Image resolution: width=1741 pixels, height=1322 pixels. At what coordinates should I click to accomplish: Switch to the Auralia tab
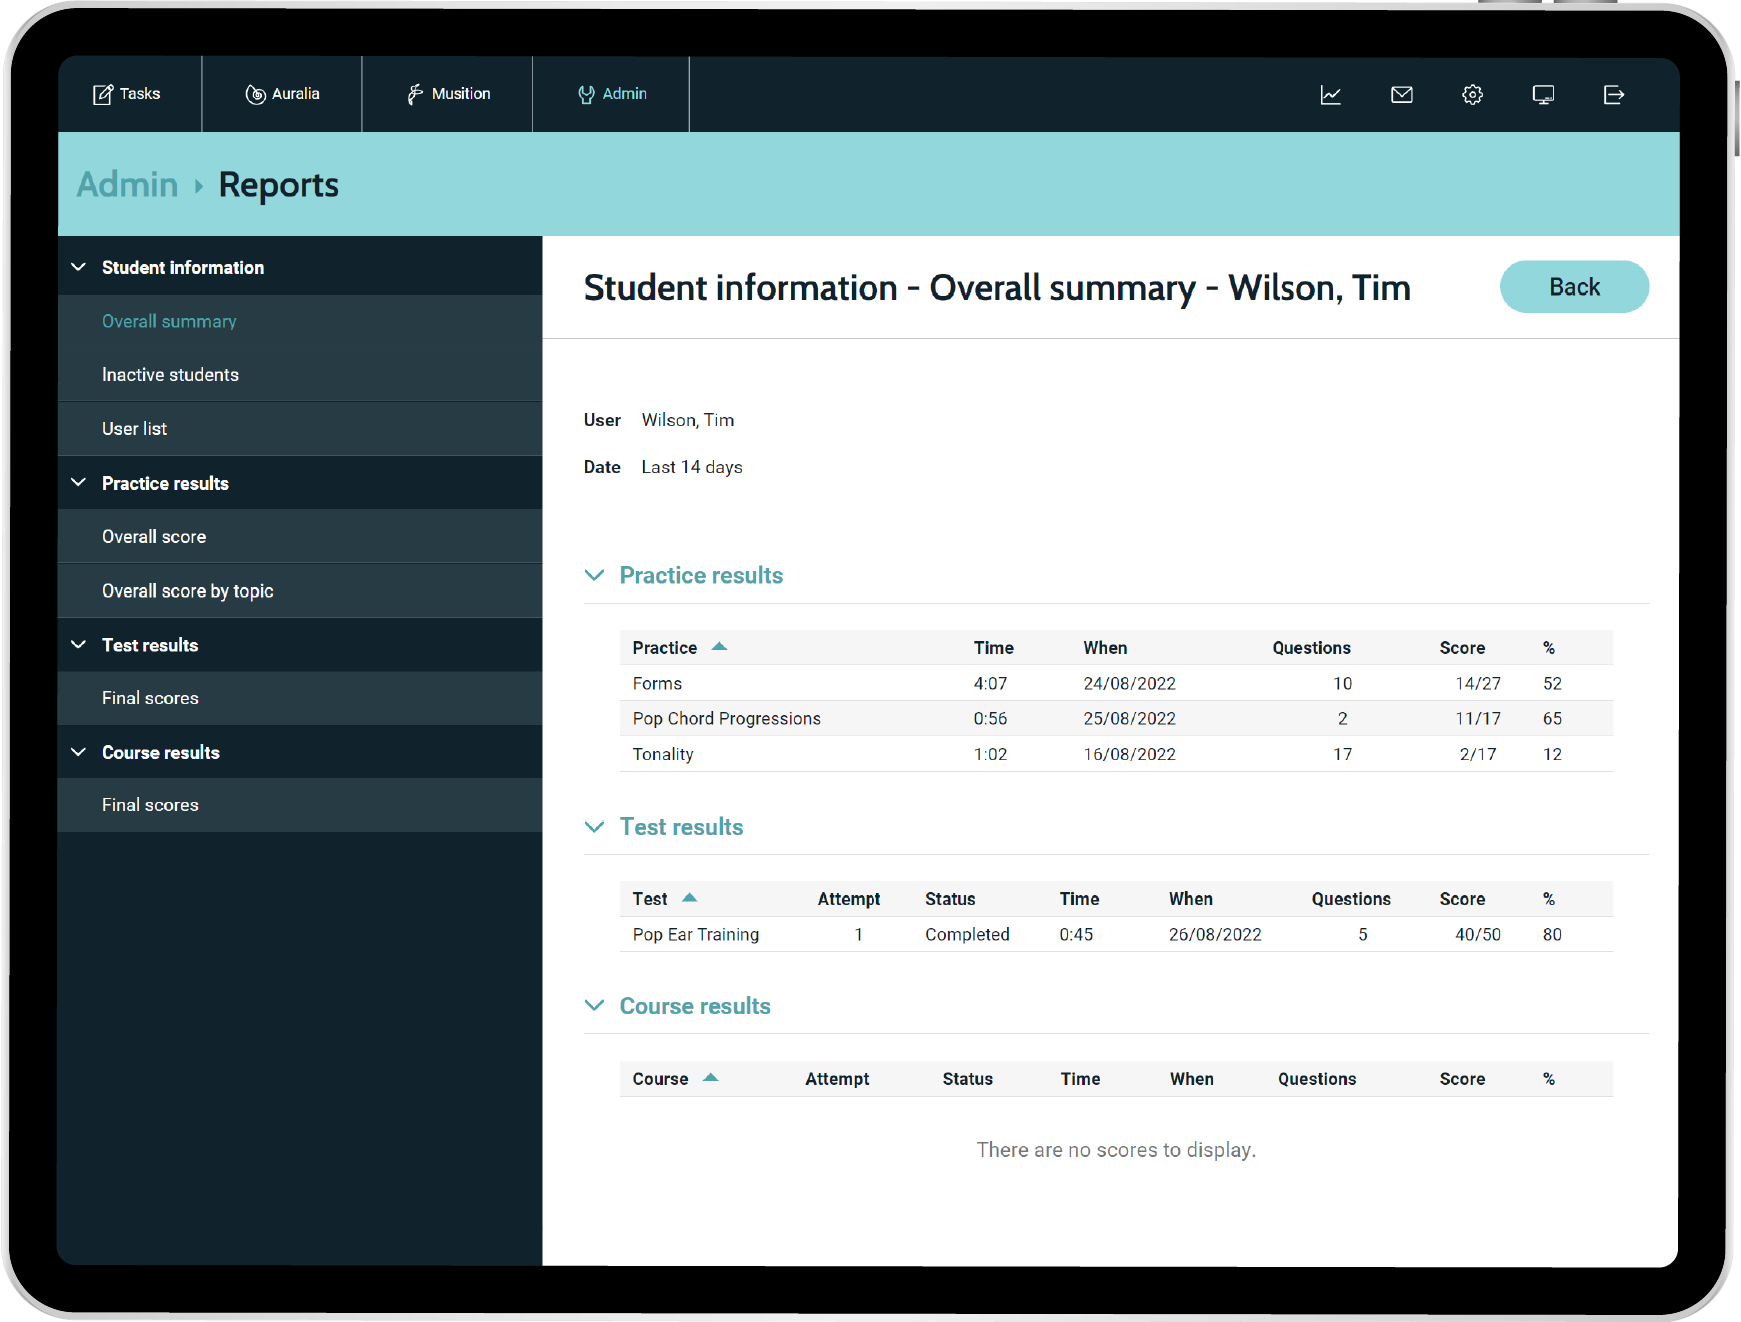tap(283, 94)
